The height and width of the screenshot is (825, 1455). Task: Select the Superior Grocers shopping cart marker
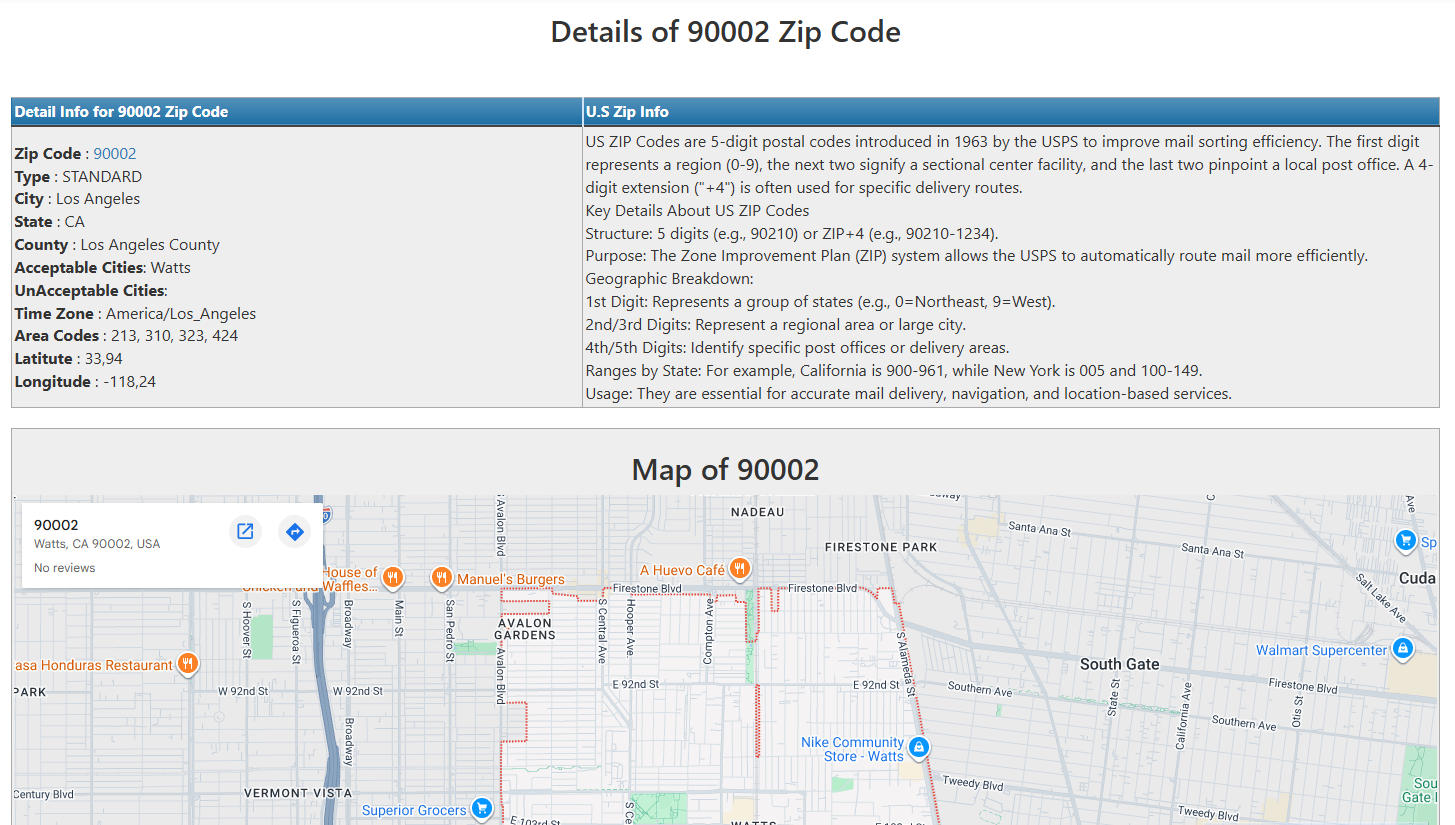pyautogui.click(x=481, y=808)
